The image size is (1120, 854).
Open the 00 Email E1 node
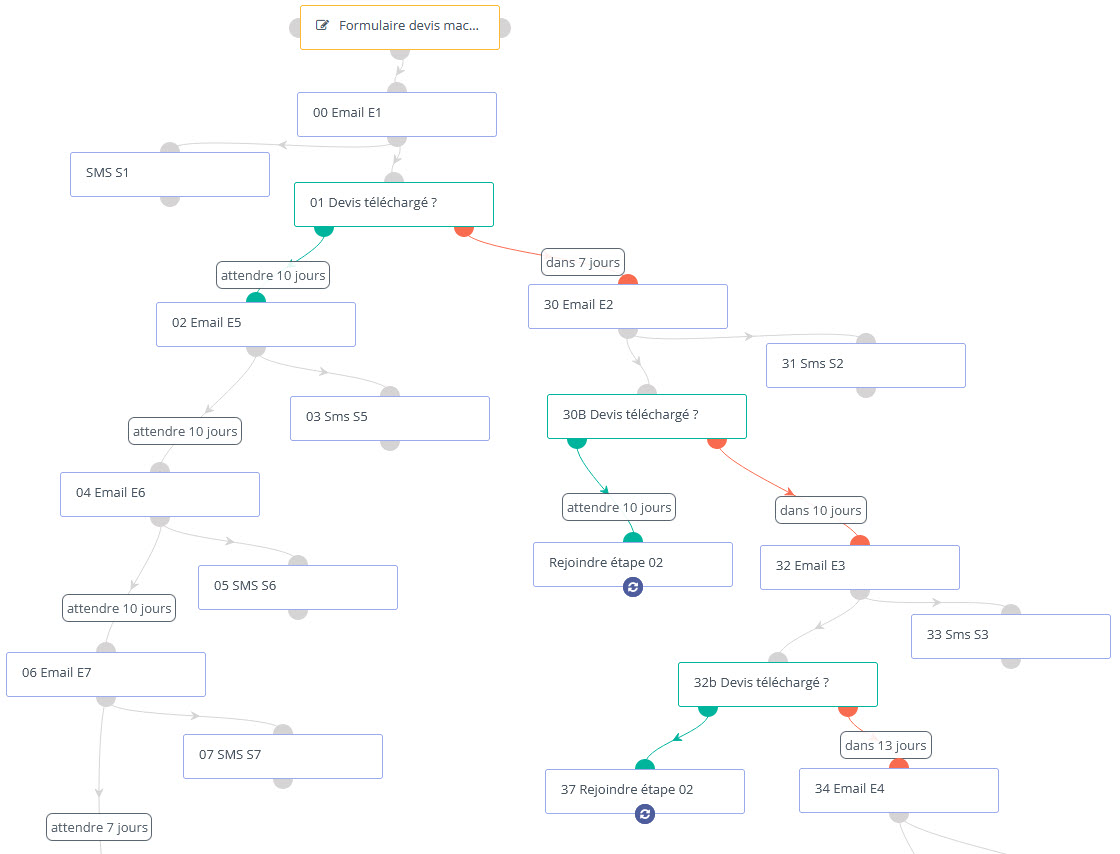tap(397, 114)
